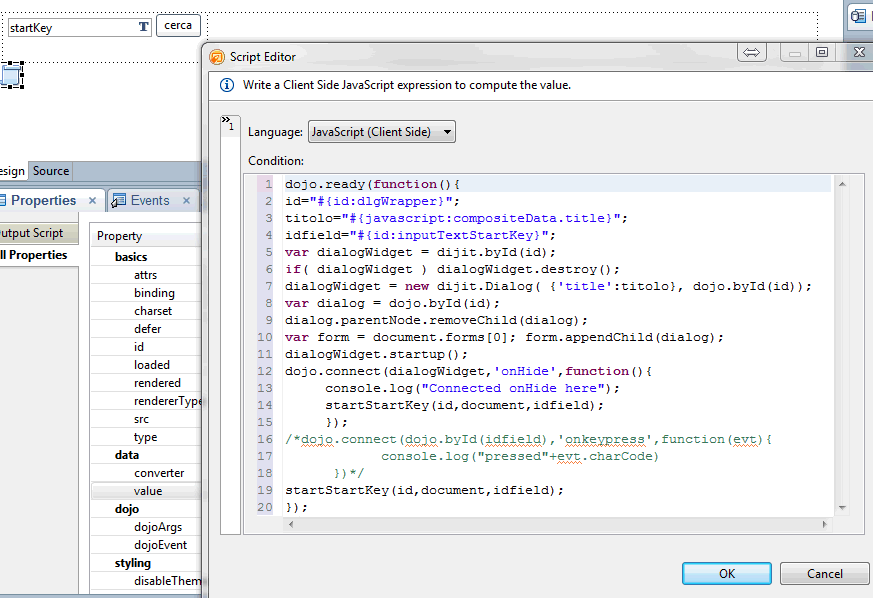
Task: Collapse the basics property group
Action: click(x=131, y=257)
